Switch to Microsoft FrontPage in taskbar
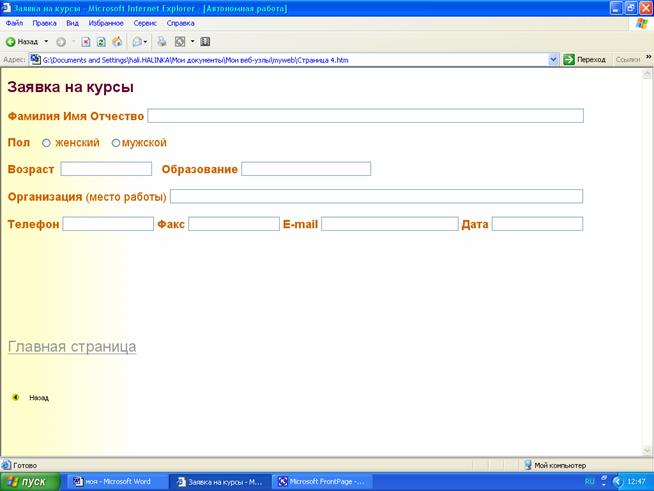This screenshot has width=654, height=491. pyautogui.click(x=323, y=482)
